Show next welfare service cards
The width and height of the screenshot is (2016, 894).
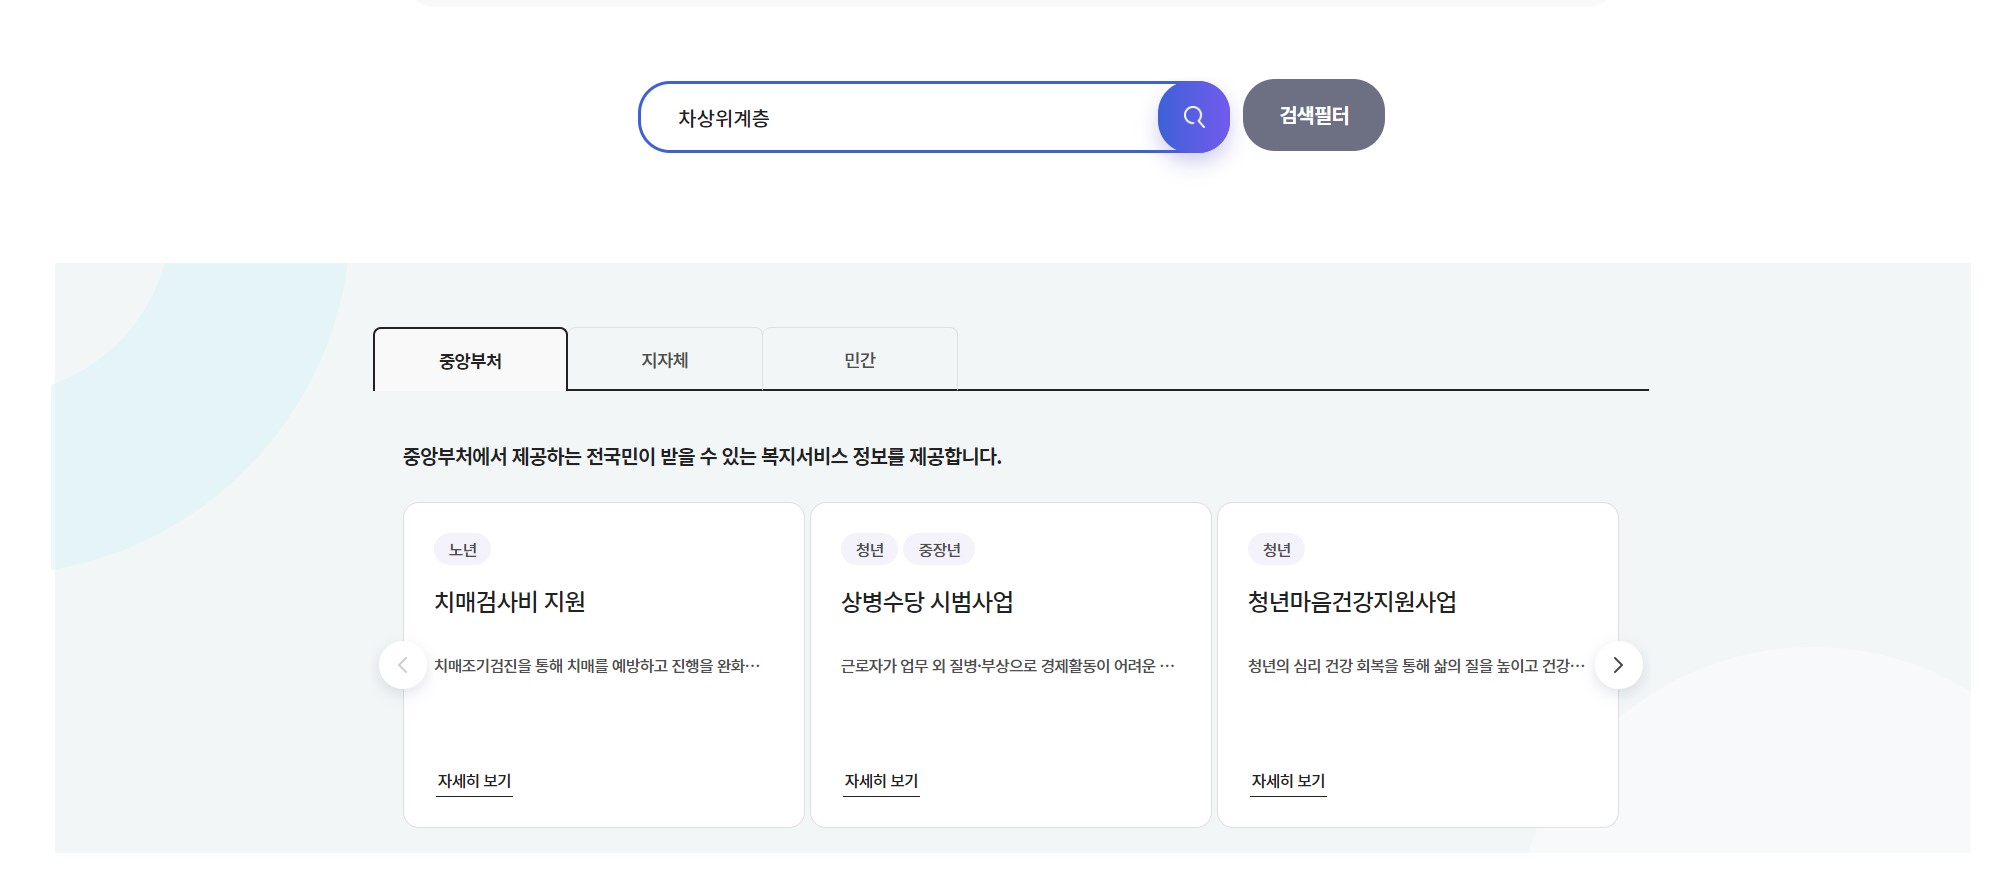click(x=1618, y=665)
